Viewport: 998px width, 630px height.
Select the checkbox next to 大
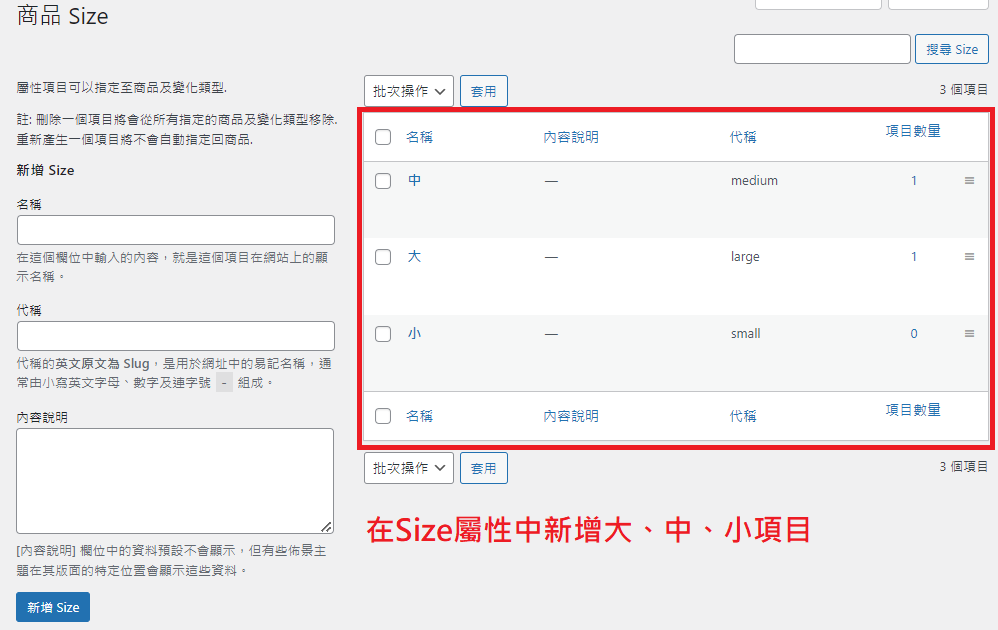point(383,257)
